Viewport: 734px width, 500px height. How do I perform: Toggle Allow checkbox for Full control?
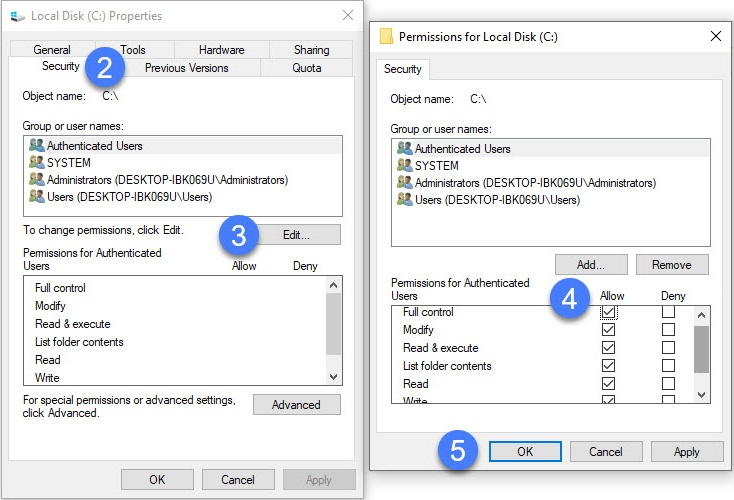(x=609, y=312)
